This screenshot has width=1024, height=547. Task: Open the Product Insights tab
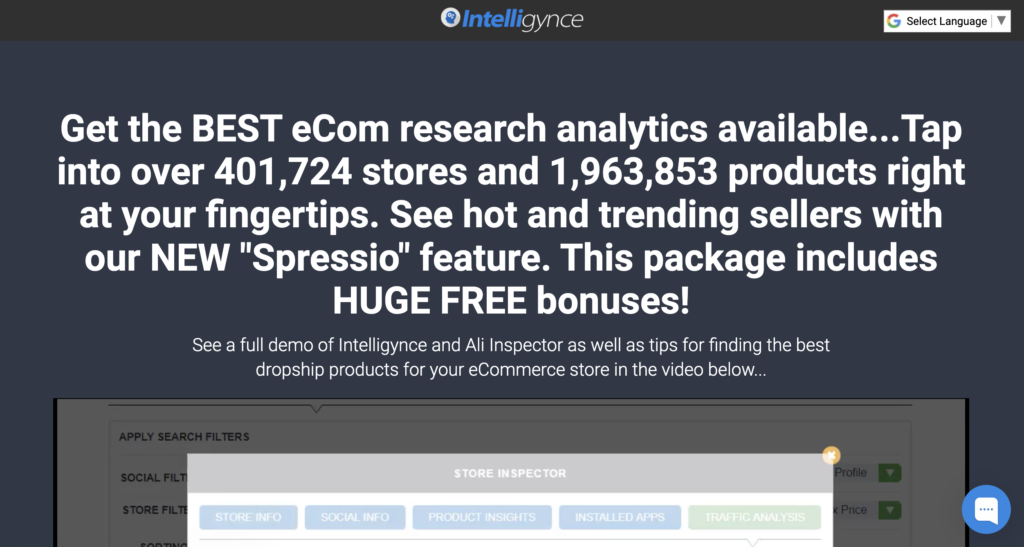click(482, 517)
